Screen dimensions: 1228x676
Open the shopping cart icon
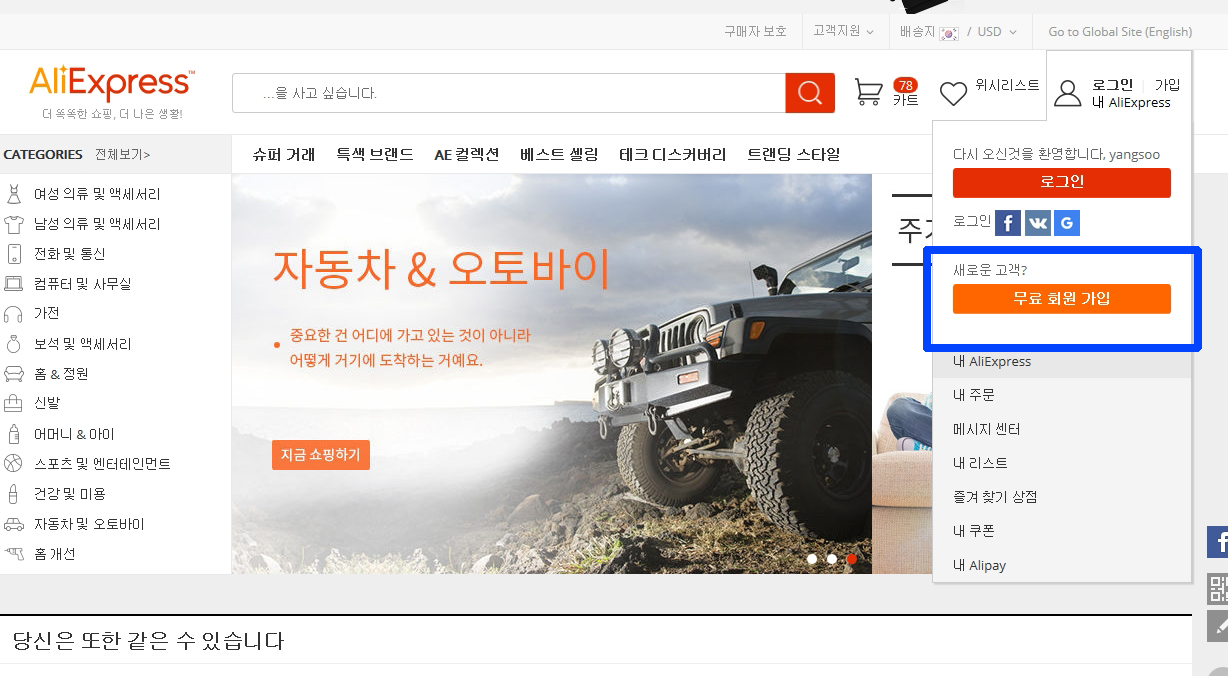pyautogui.click(x=868, y=93)
